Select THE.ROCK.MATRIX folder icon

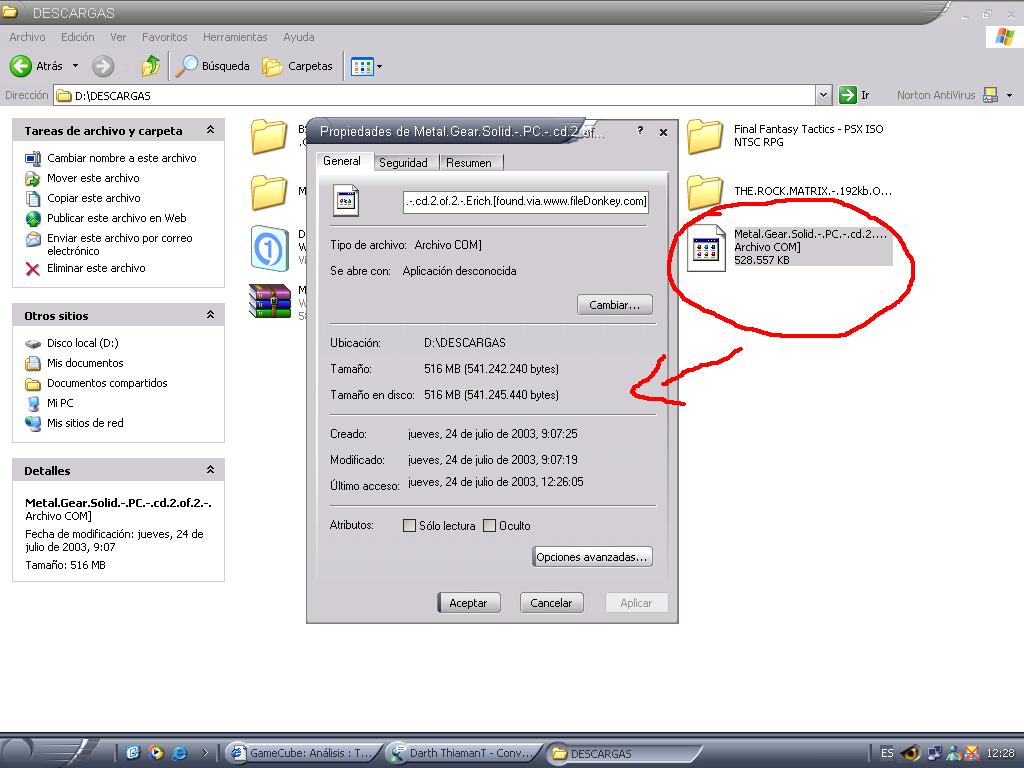point(705,192)
